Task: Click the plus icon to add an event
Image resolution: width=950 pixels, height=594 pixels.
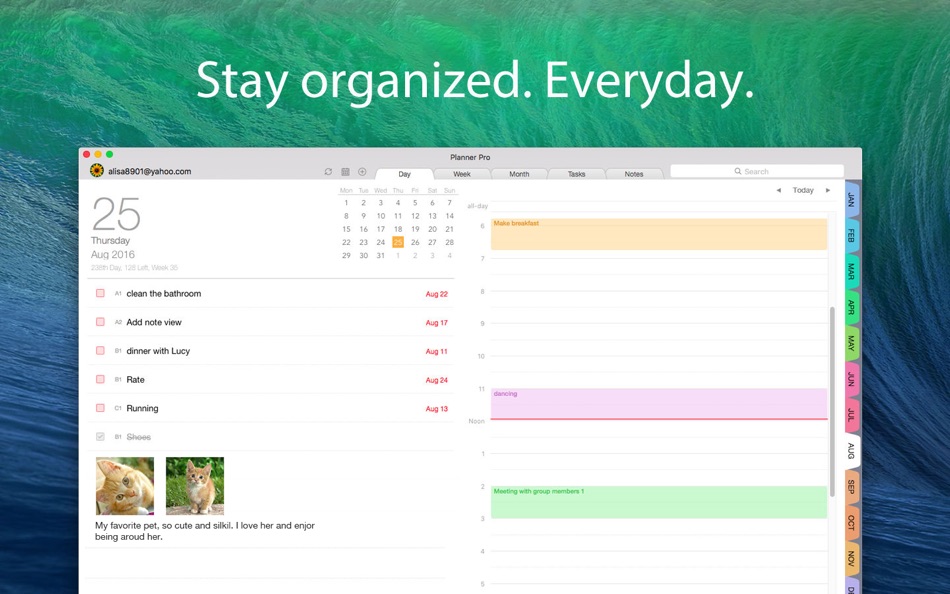Action: pos(362,172)
